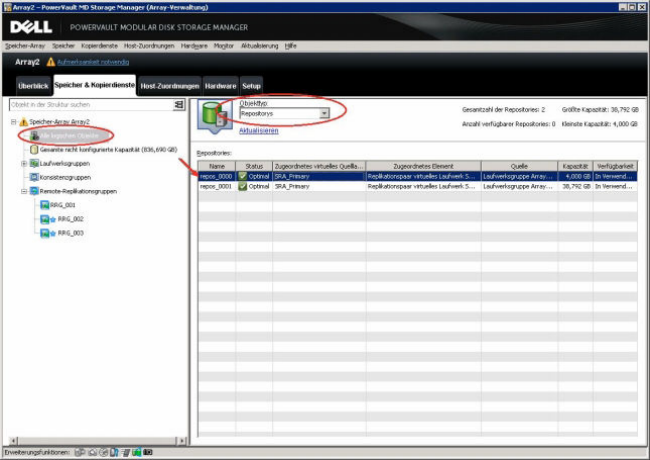Open the Hilfe menu
This screenshot has height=460, width=650.
[291, 46]
